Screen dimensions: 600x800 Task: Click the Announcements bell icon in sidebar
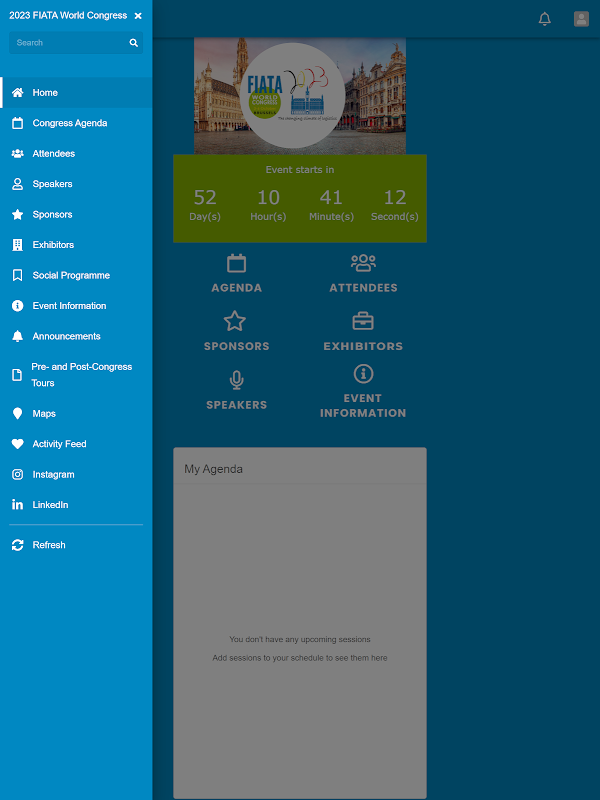[x=17, y=336]
